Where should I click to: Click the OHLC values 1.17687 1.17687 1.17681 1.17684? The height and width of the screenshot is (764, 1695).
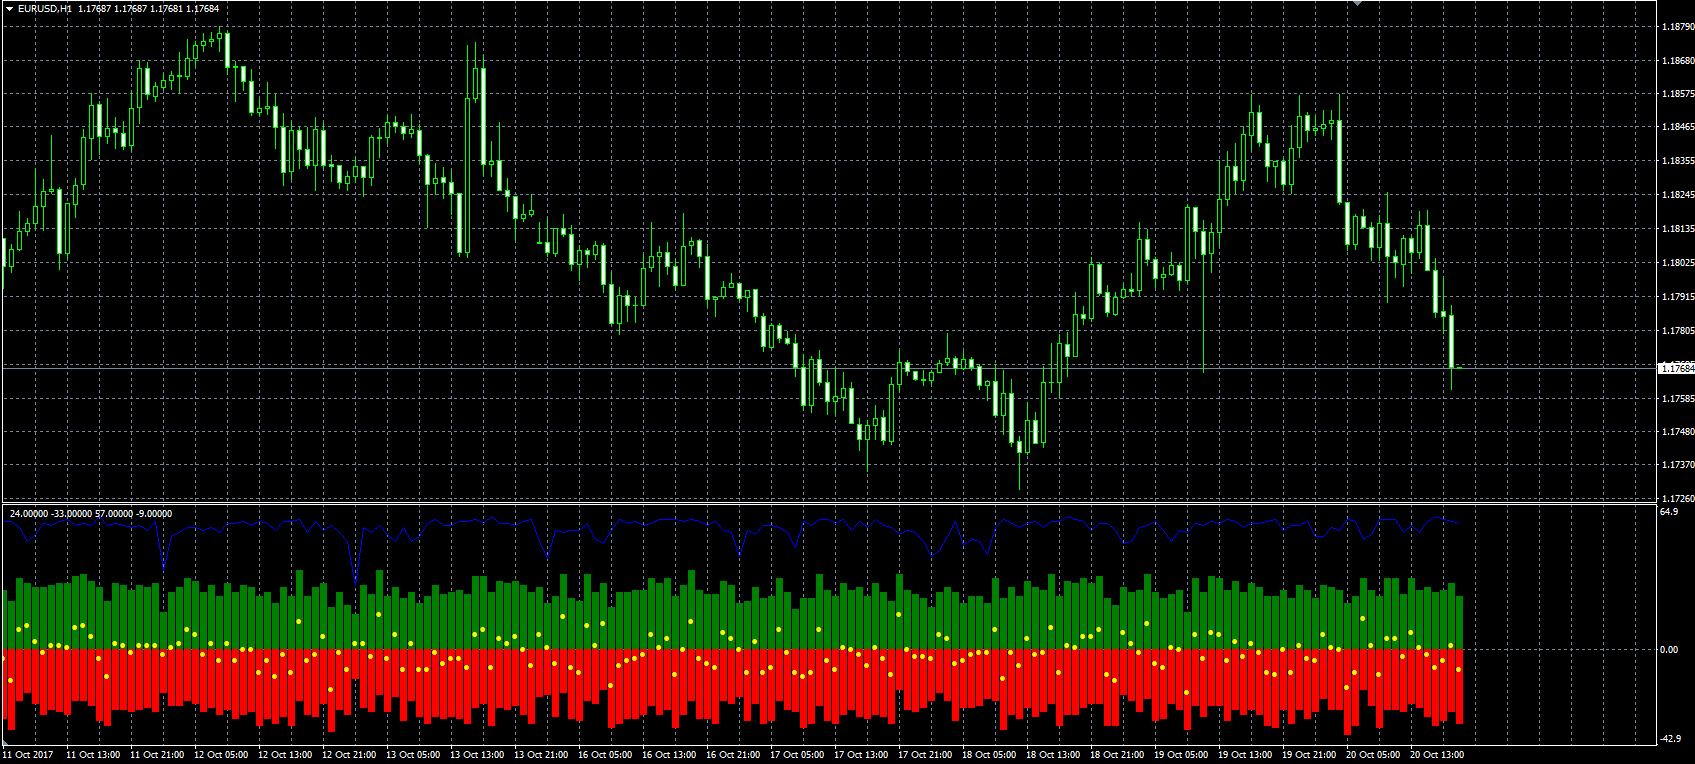[x=148, y=9]
